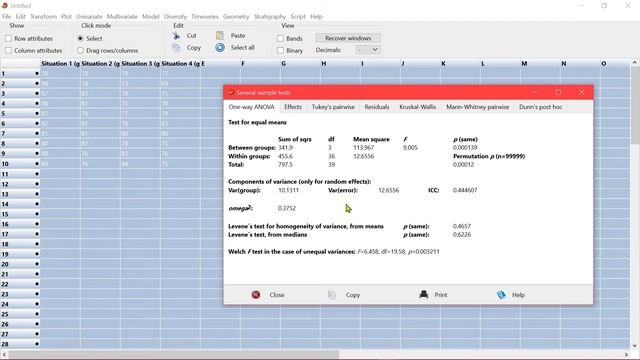Open the Script menu

(298, 17)
